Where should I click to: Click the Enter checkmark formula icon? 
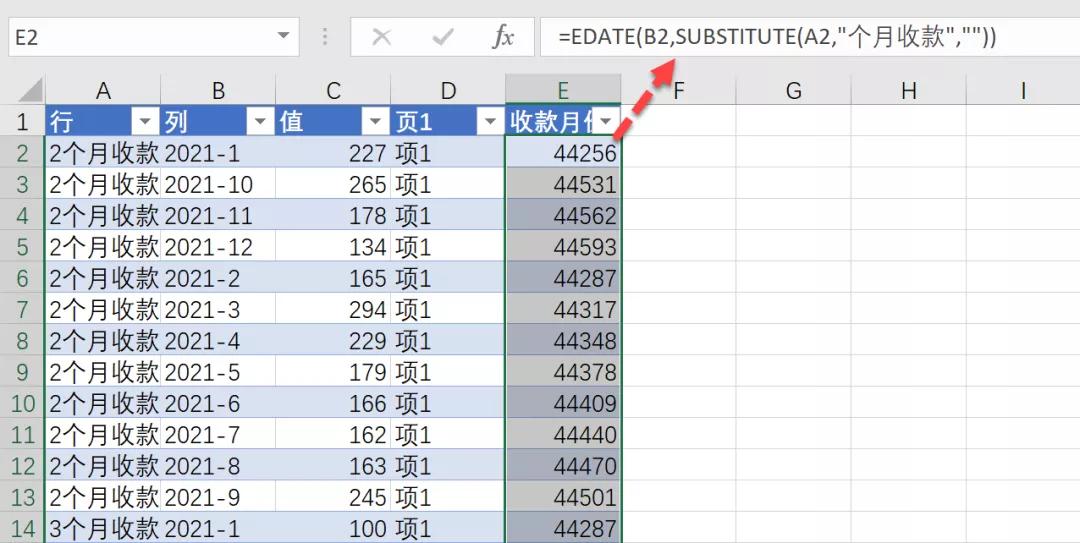443,38
